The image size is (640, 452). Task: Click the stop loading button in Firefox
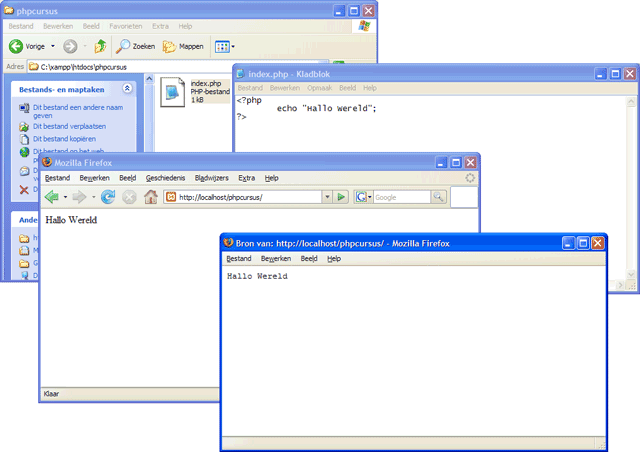[129, 197]
